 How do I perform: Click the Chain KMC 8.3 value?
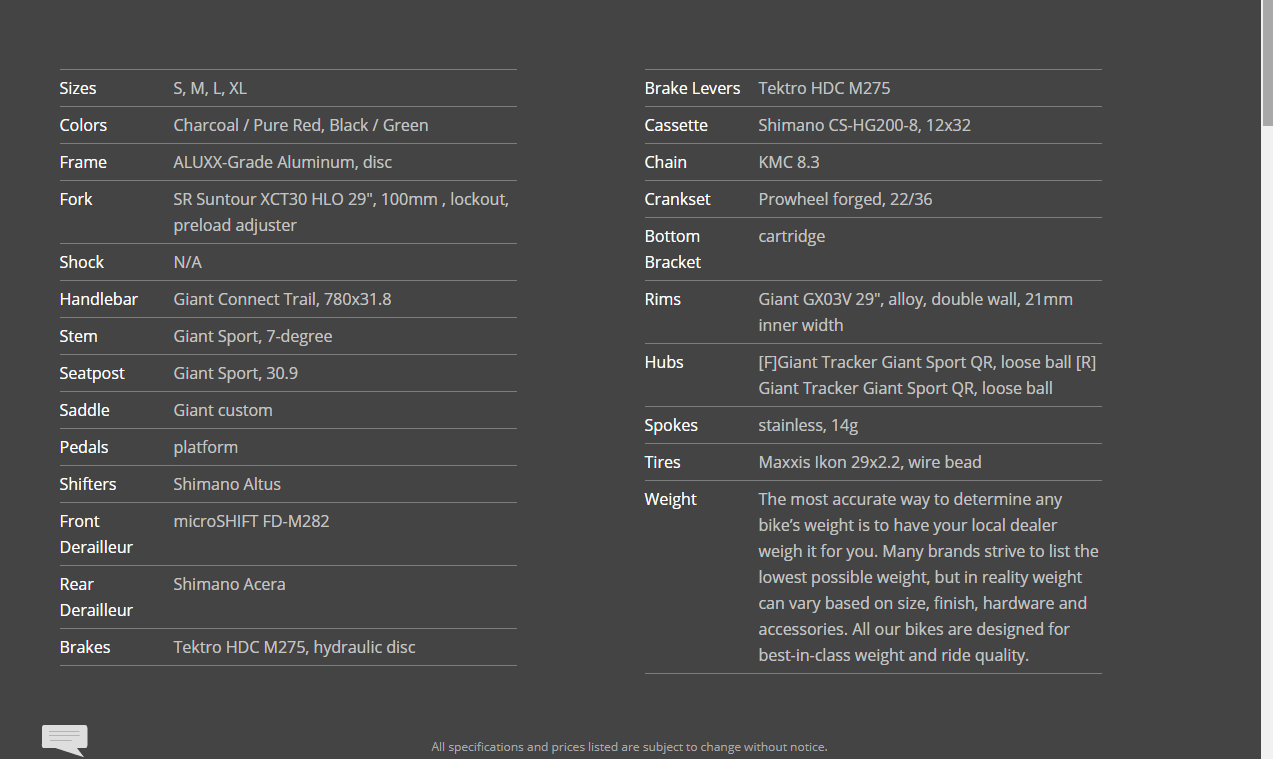pyautogui.click(x=789, y=162)
